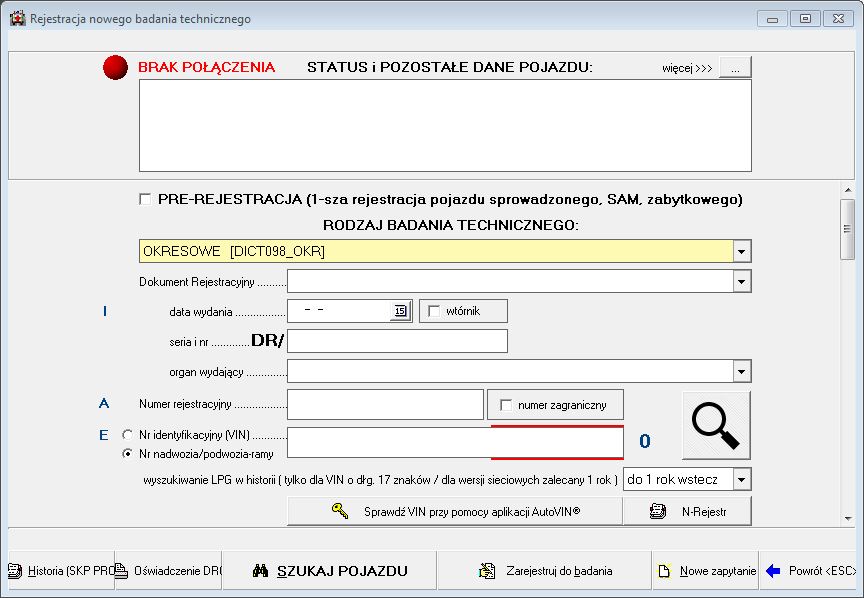This screenshot has width=864, height=598.
Task: Open calendar picker for data wydania
Action: 400,311
